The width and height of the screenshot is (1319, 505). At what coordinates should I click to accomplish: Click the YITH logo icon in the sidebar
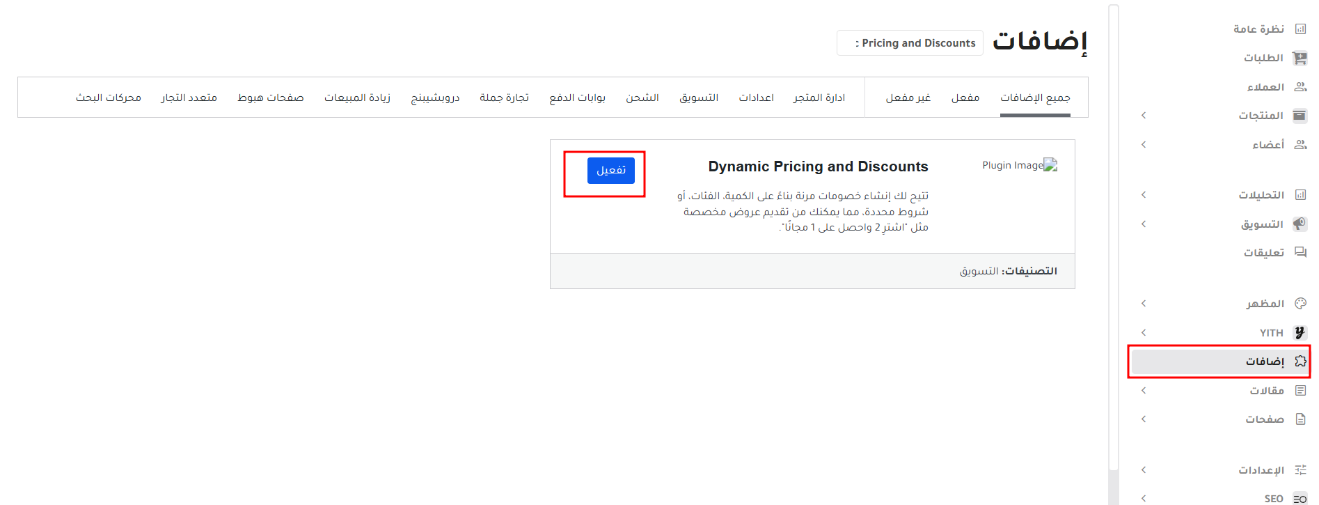pyautogui.click(x=1301, y=332)
